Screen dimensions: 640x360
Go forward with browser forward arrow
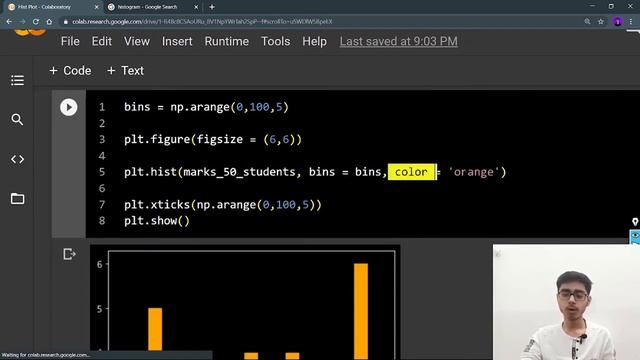(x=22, y=22)
